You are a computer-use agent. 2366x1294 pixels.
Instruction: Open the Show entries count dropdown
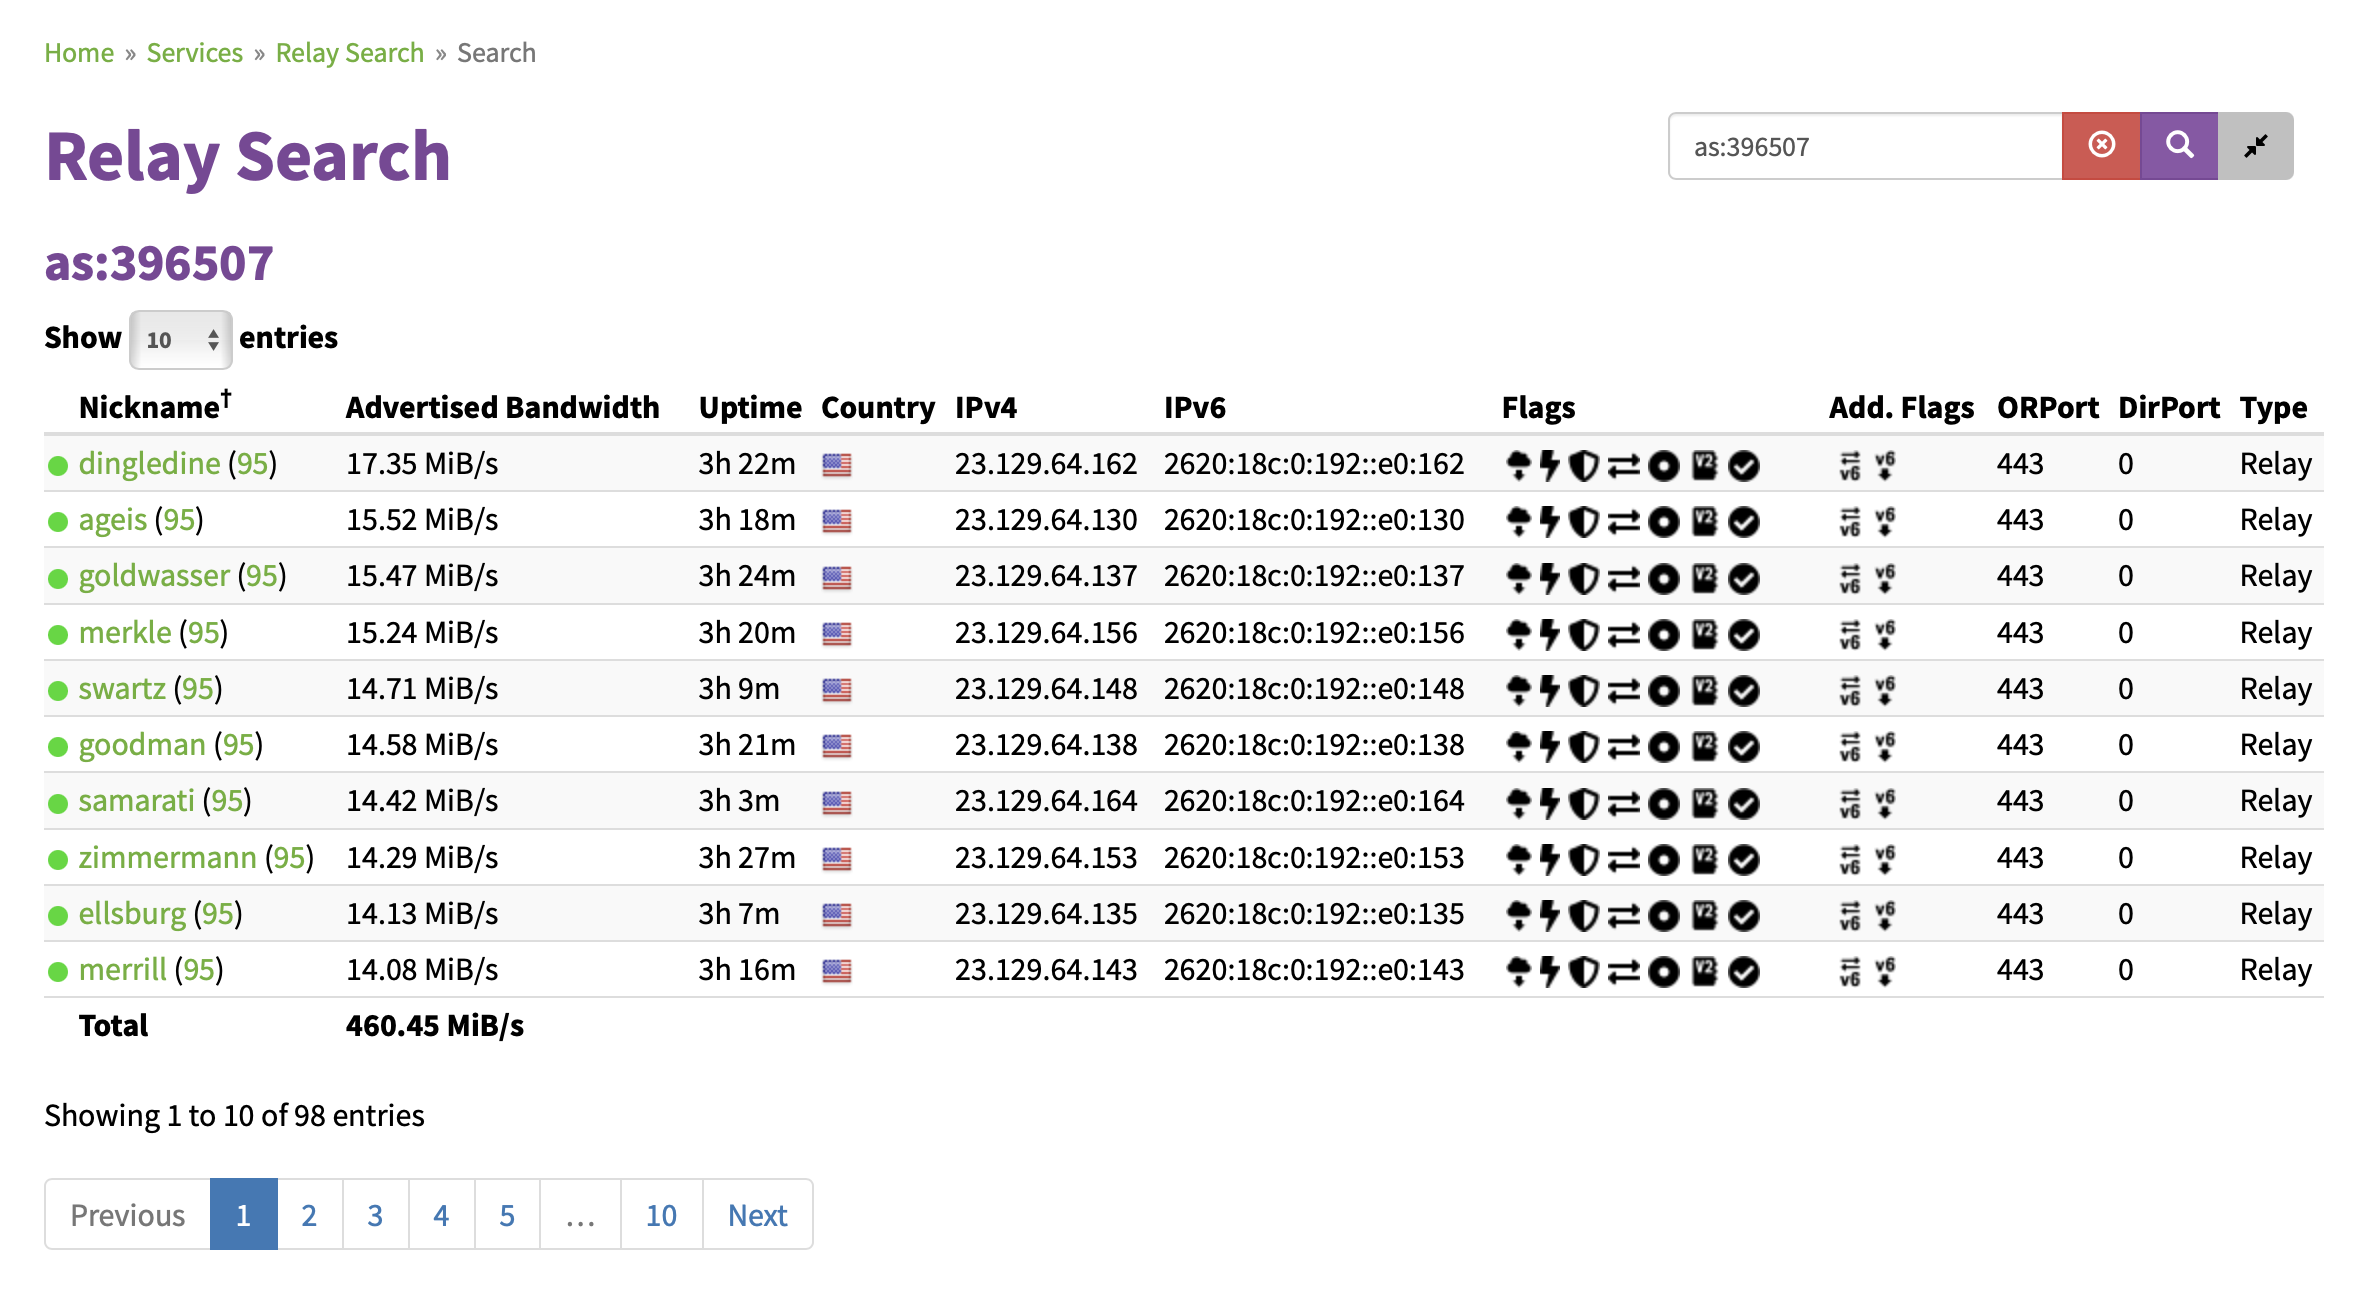click(181, 340)
